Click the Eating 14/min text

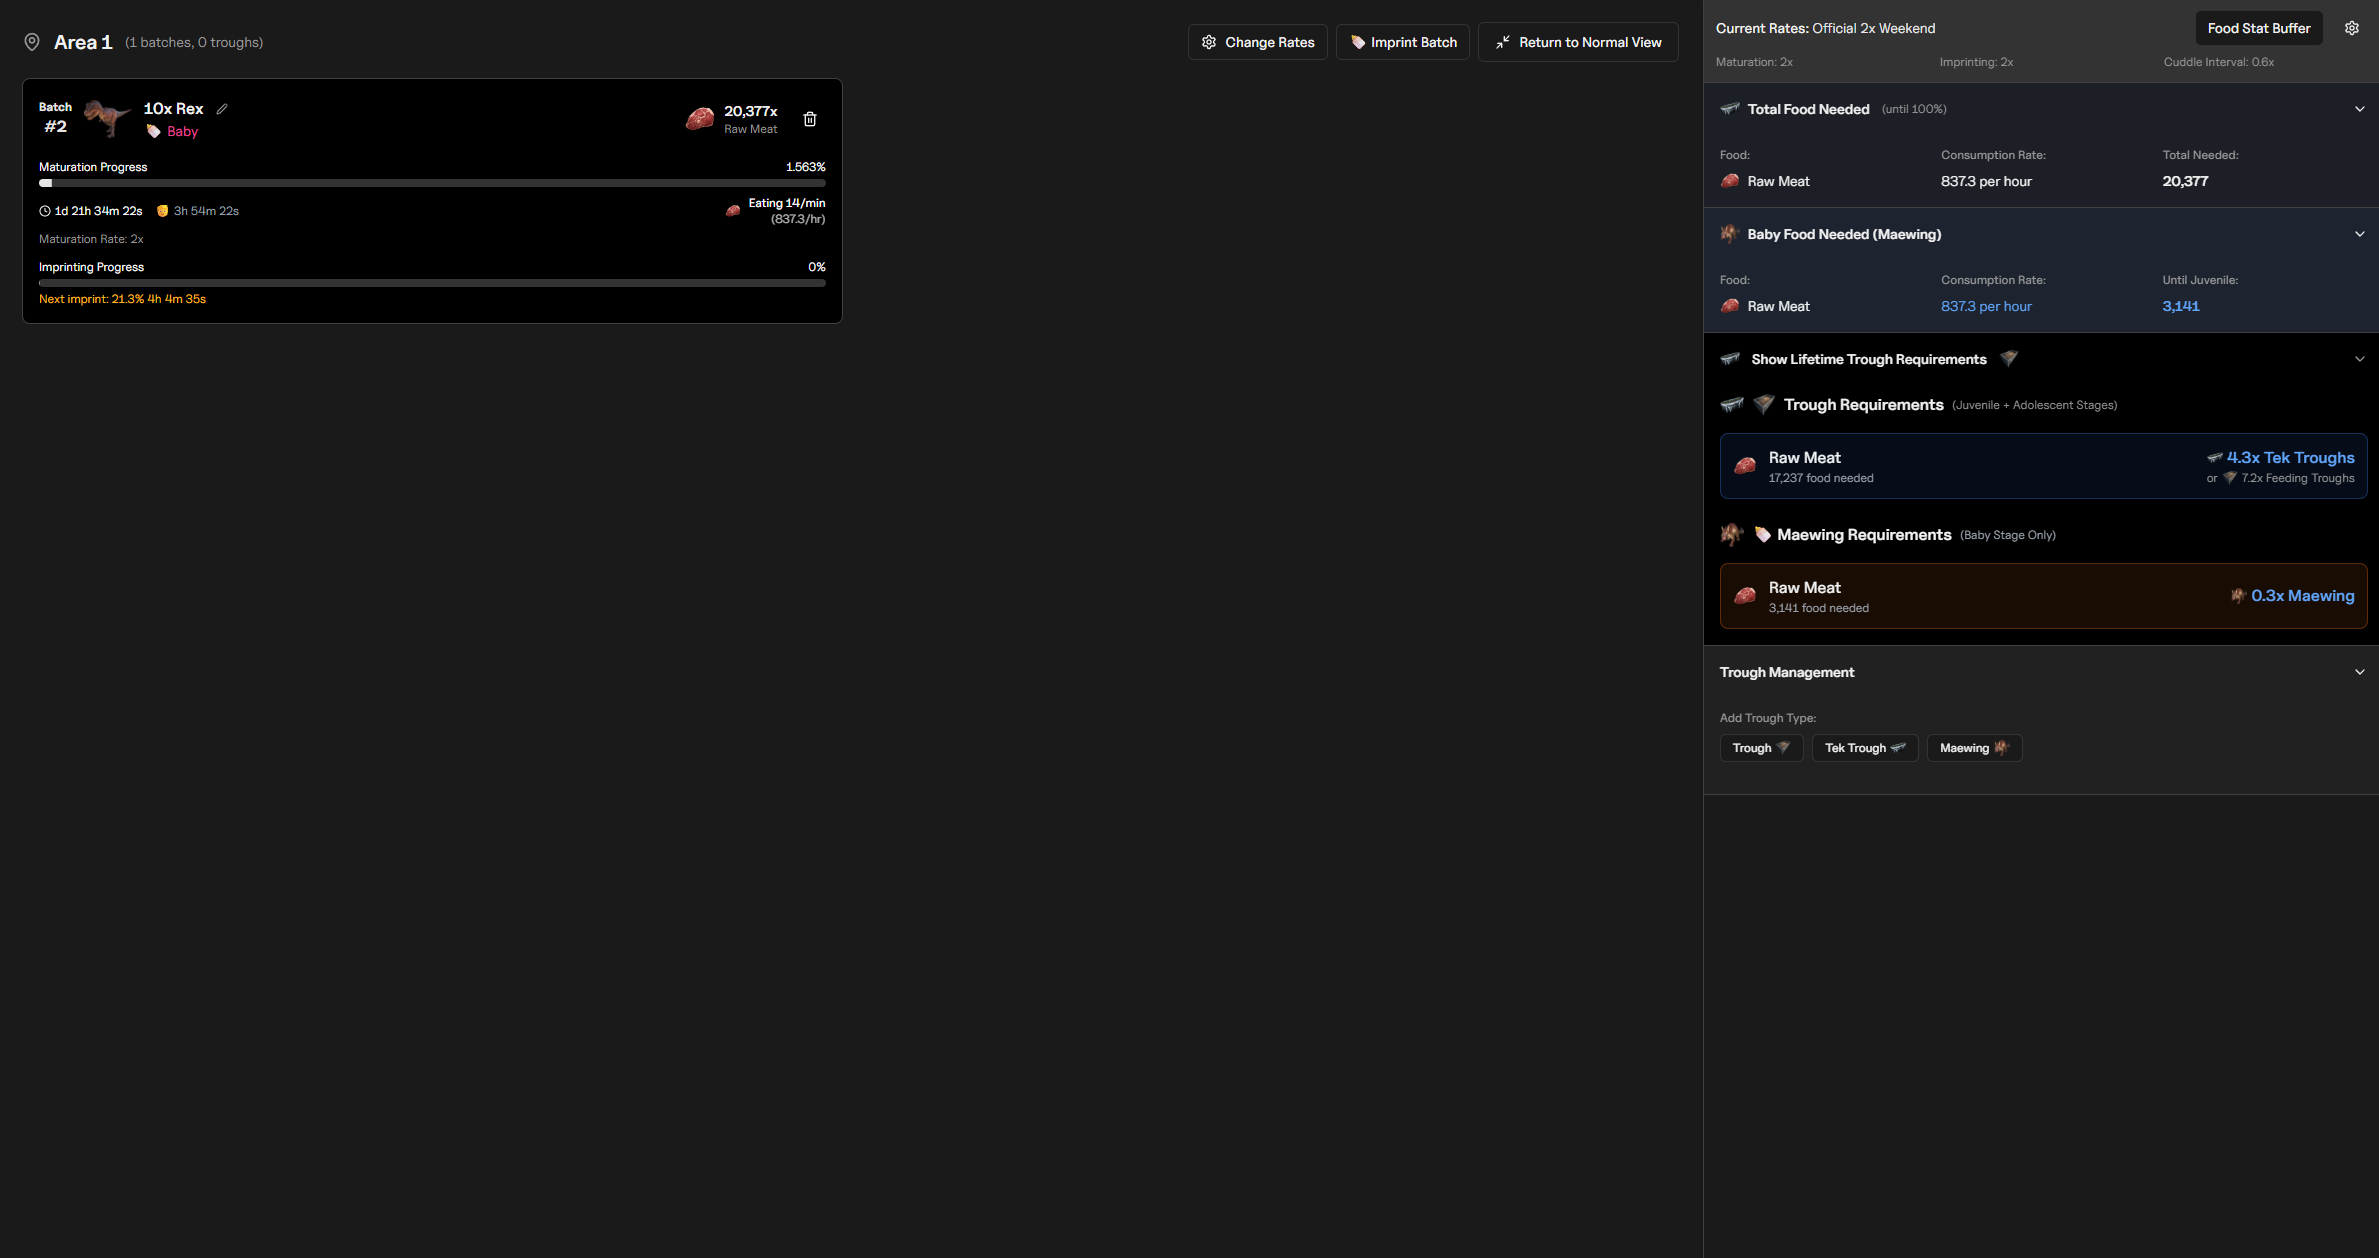pyautogui.click(x=787, y=203)
